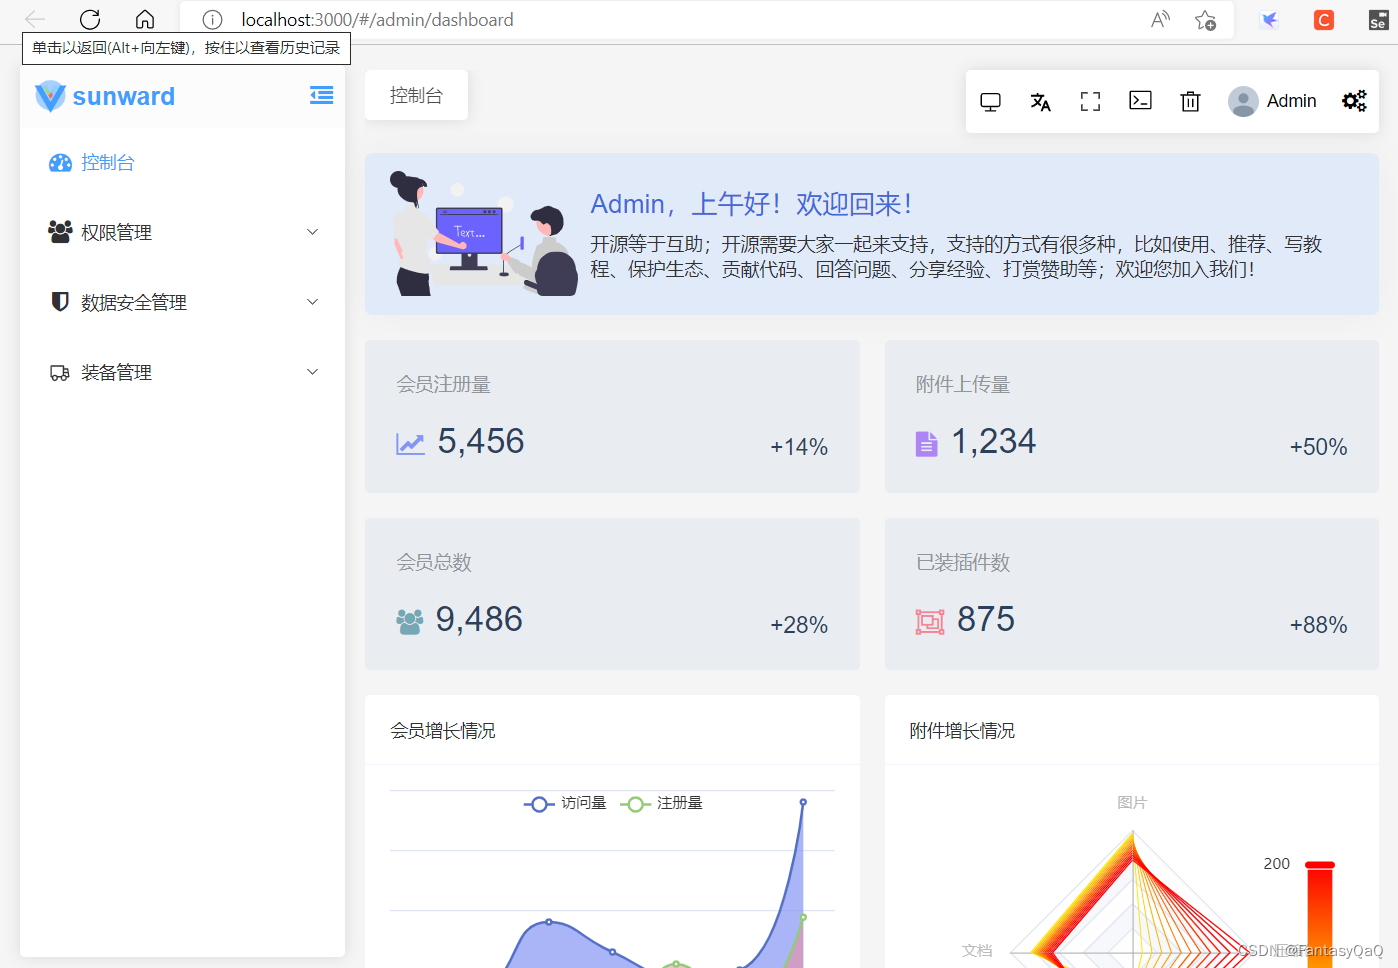Click the +28% growth value
Screen dimensions: 1398x968
point(799,625)
